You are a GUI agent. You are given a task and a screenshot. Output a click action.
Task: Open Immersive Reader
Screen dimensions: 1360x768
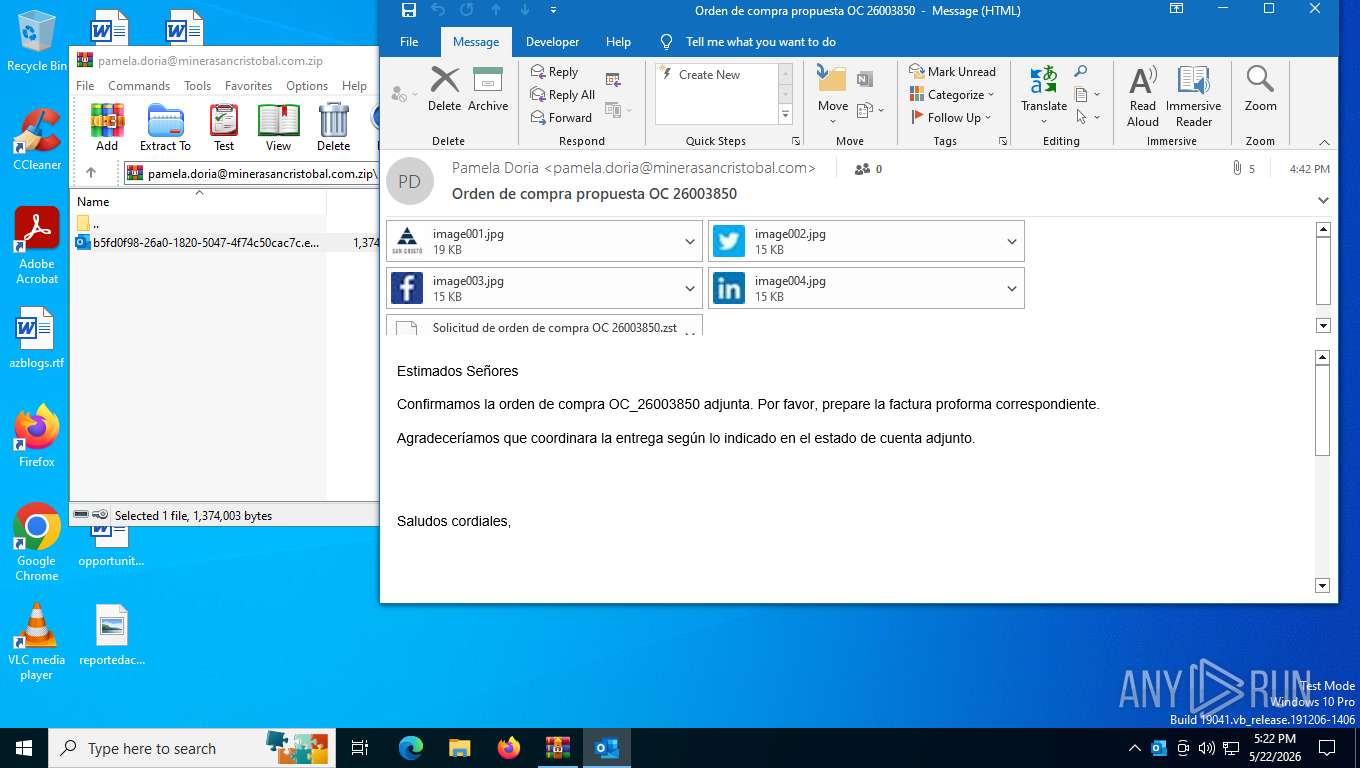click(x=1193, y=96)
